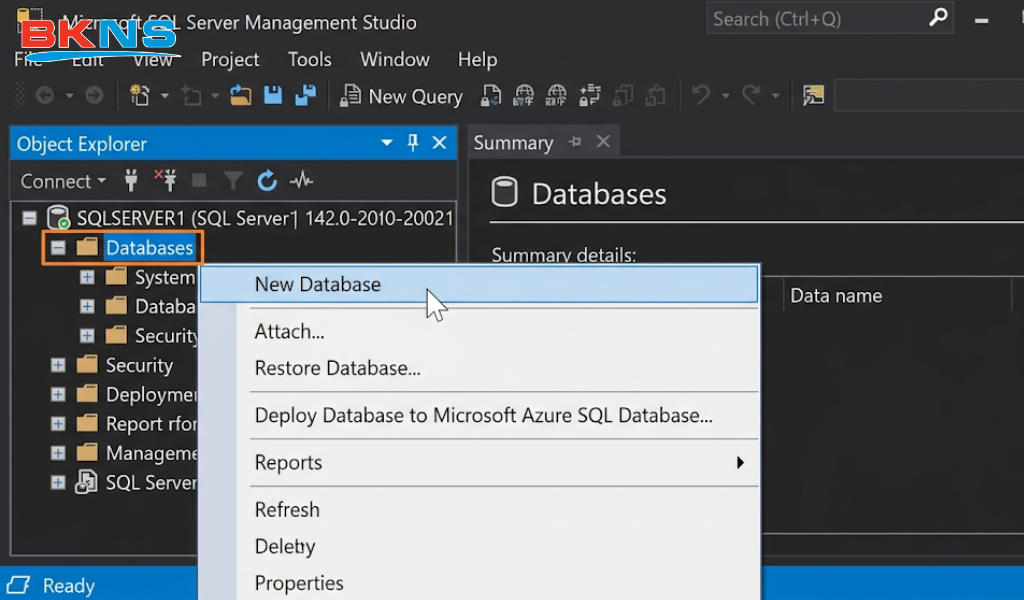1024x600 pixels.
Task: Click the SQLSERVER1 server node icon
Action: pyautogui.click(x=58, y=217)
